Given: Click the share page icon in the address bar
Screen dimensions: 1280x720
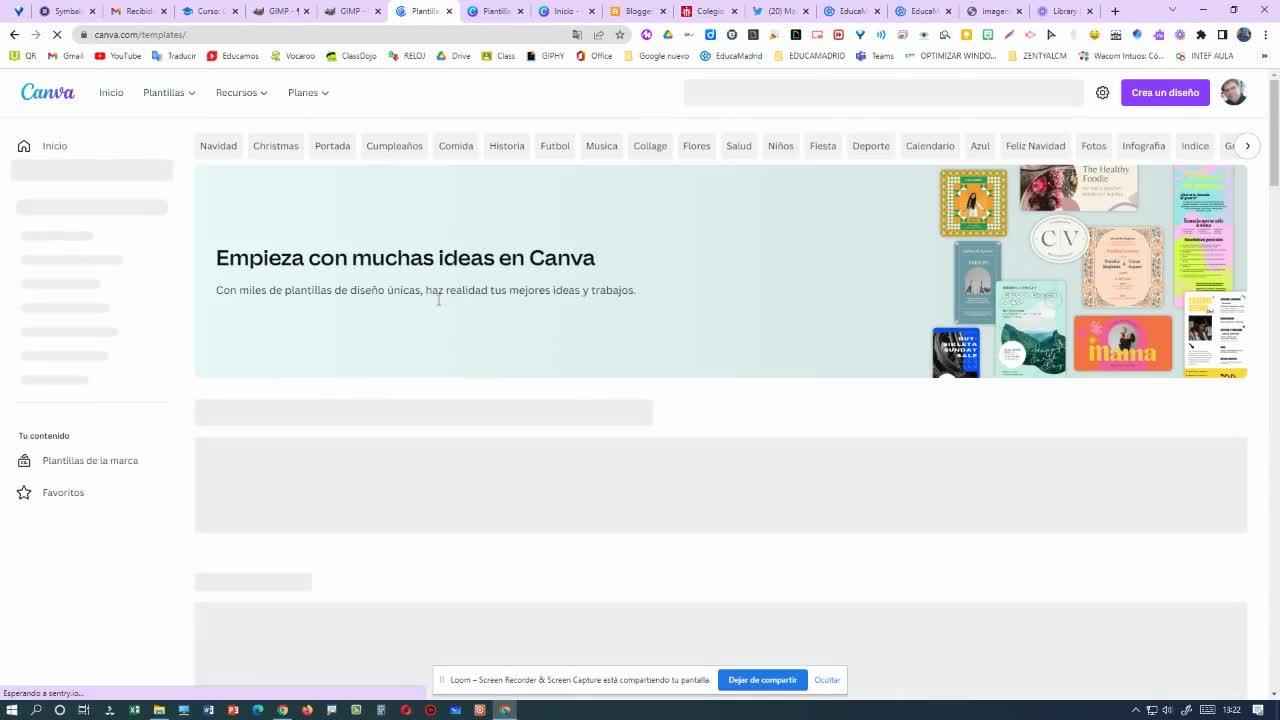Looking at the screenshot, I should [x=598, y=34].
